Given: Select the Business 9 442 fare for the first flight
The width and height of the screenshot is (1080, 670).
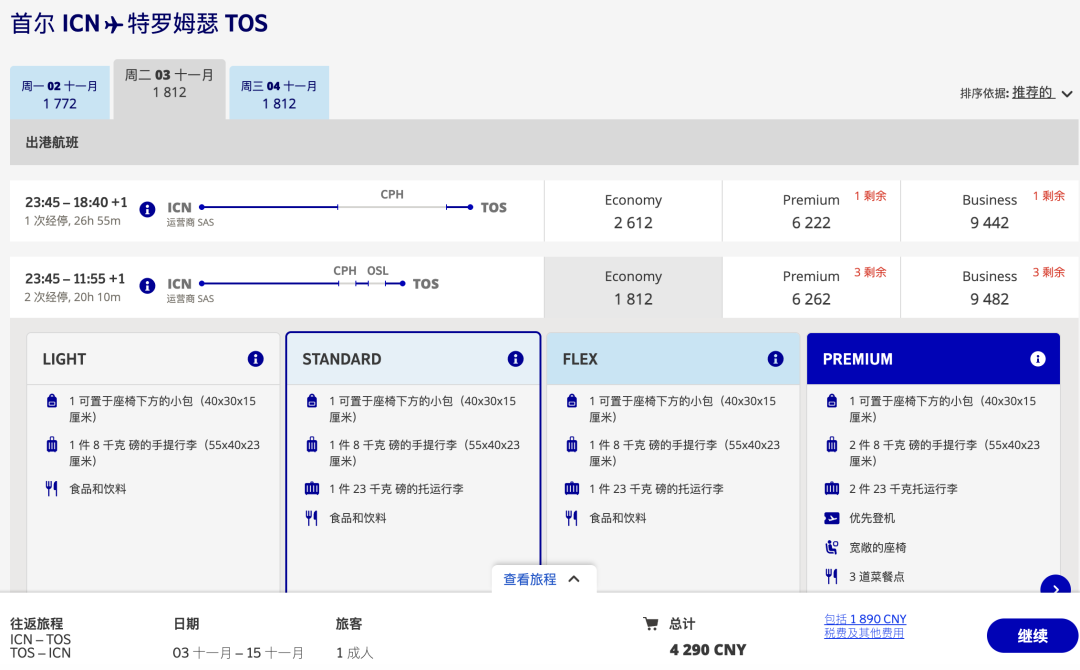Looking at the screenshot, I should tap(989, 211).
